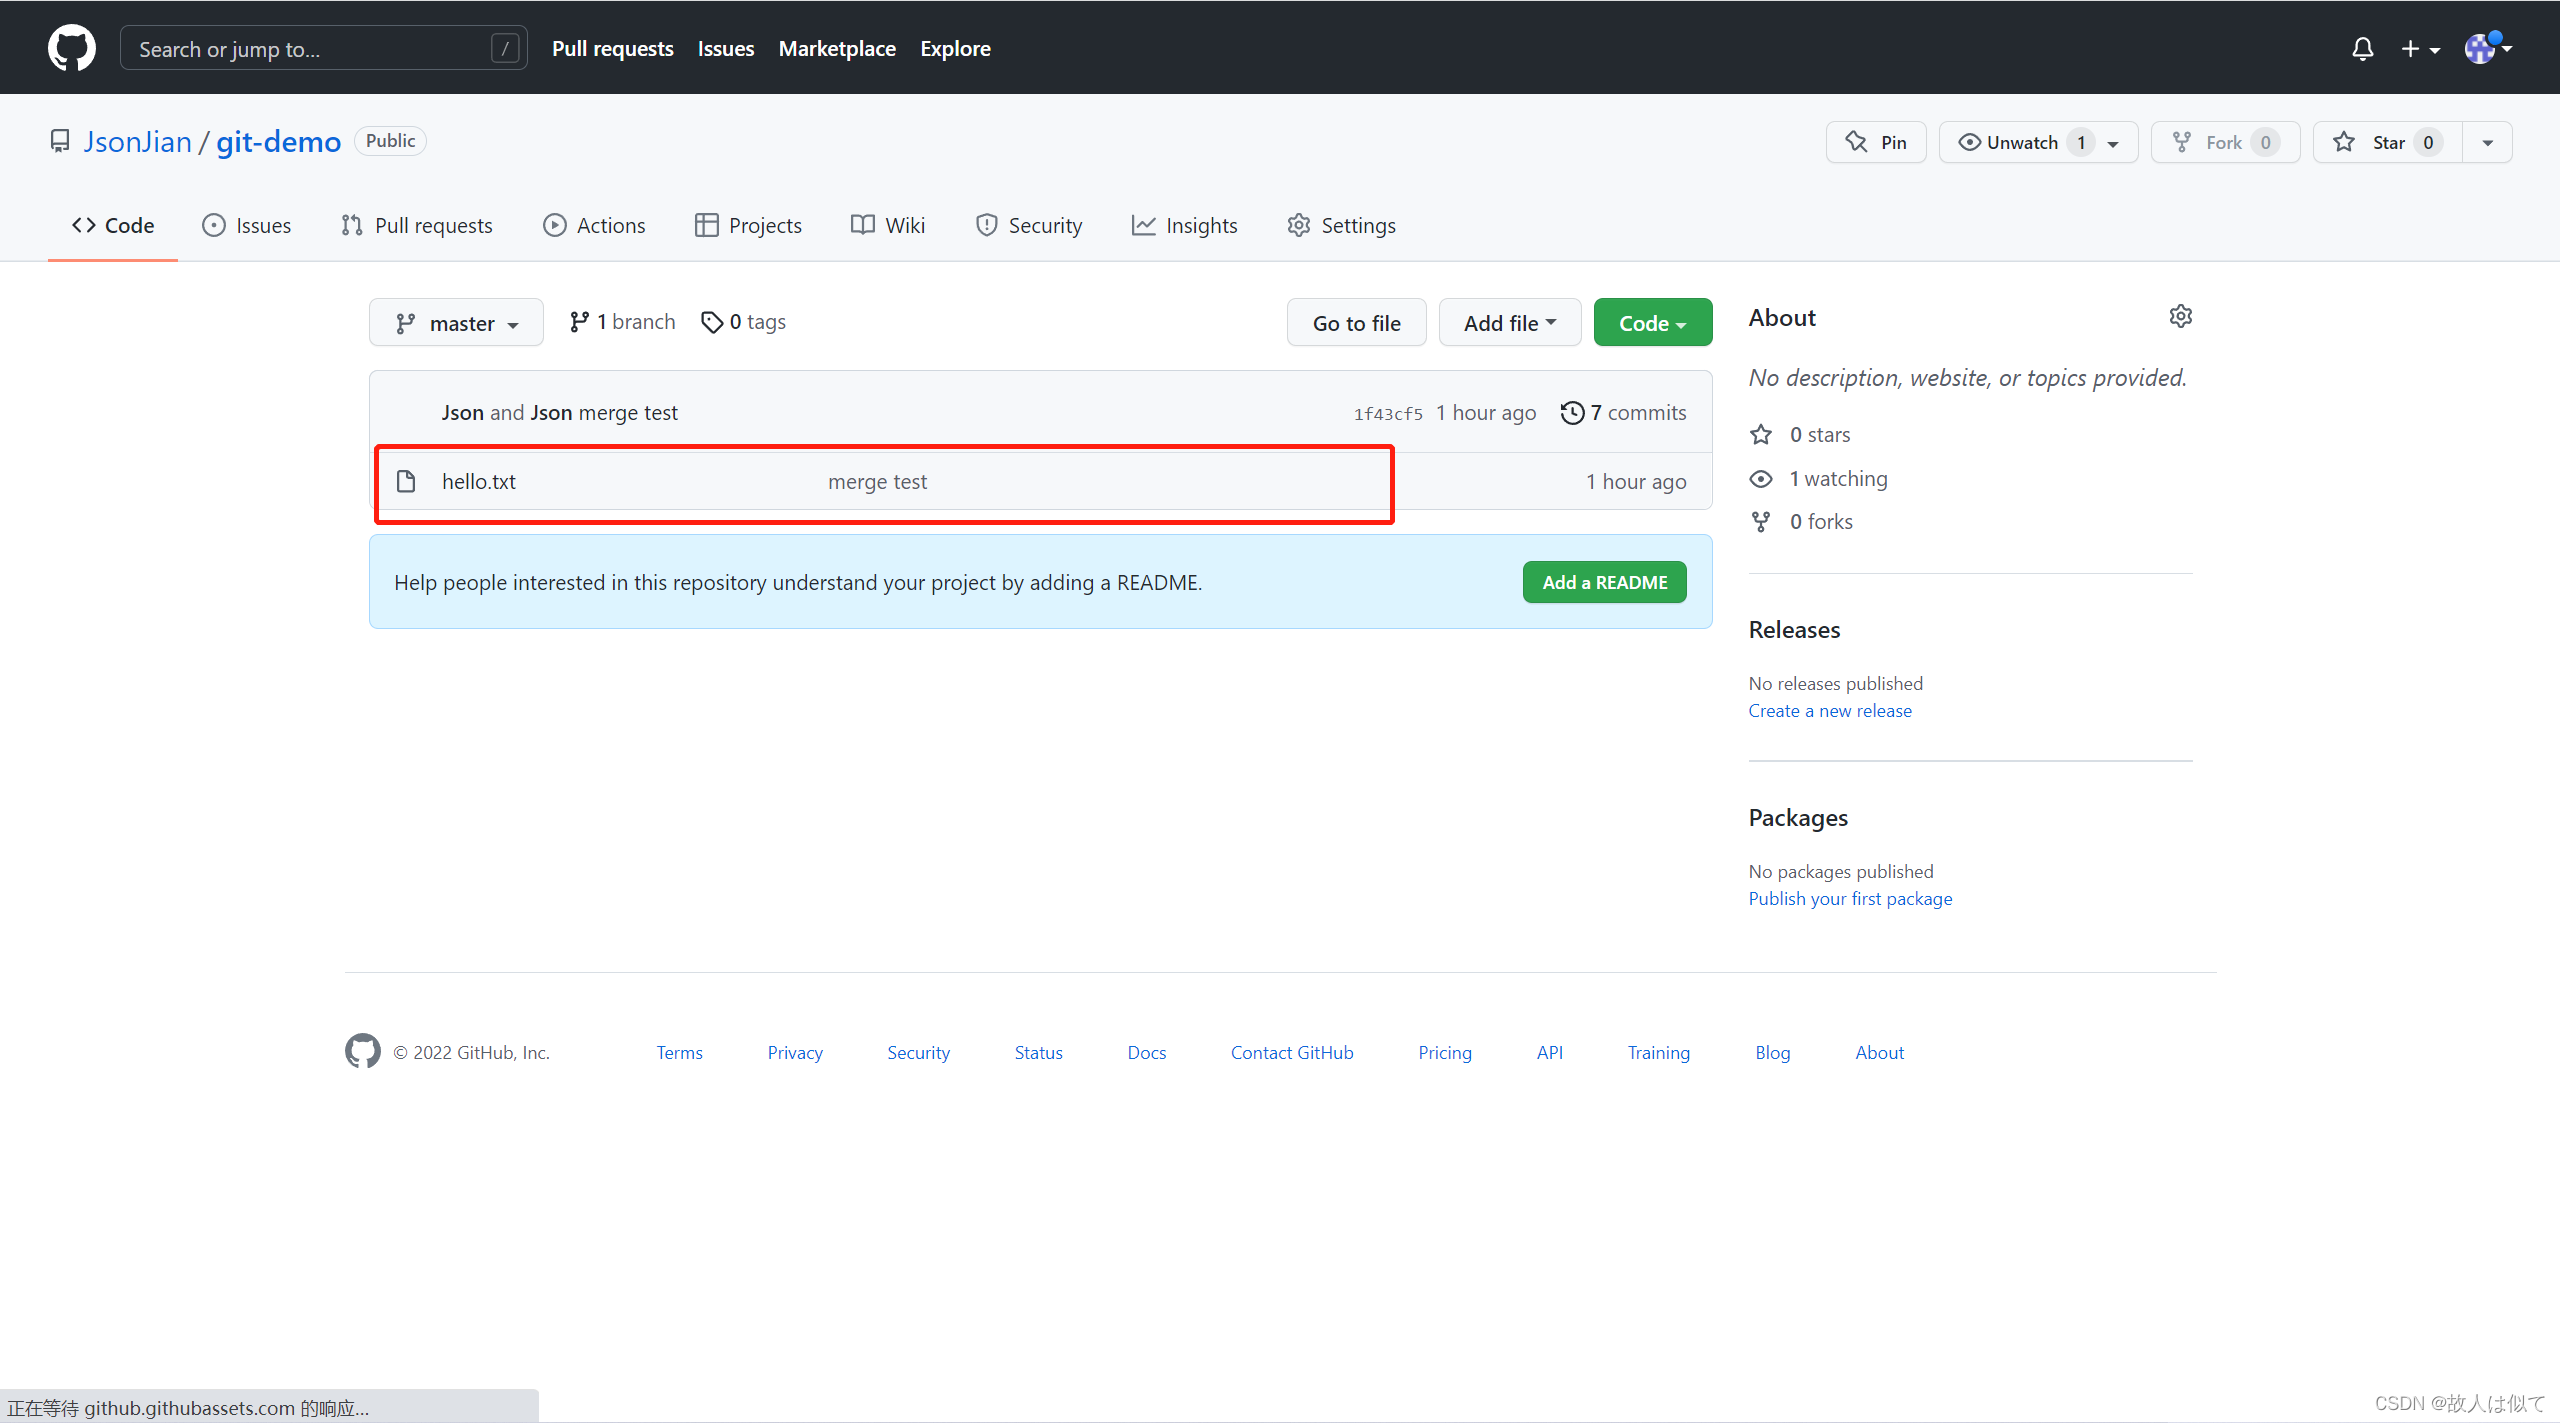Focus the Search or jump to field
2560x1423 pixels.
pyautogui.click(x=323, y=48)
